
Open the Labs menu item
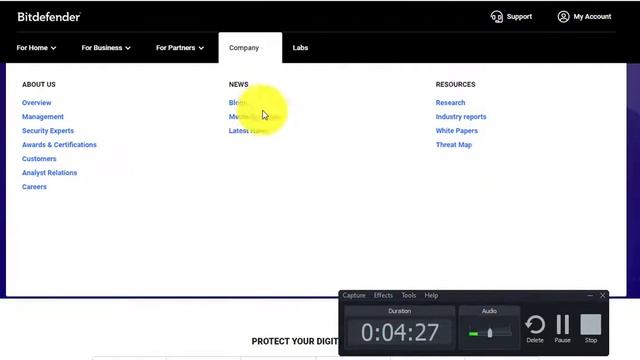[x=300, y=48]
